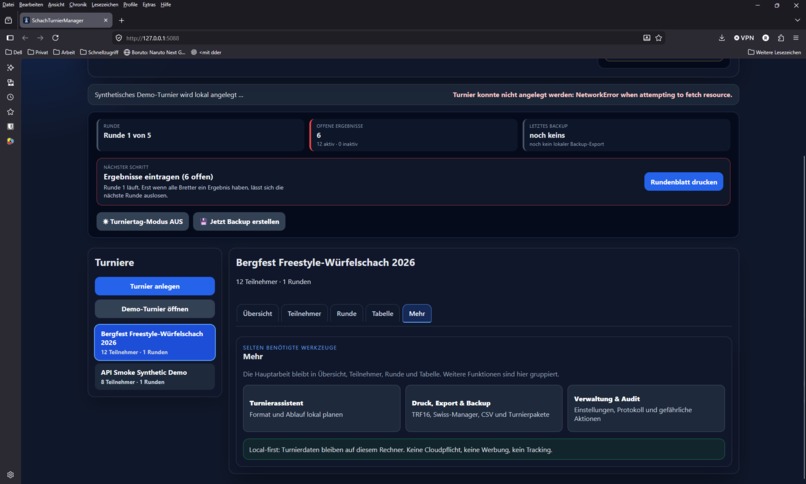806x484 pixels.
Task: Select API Smoke Synthetic Demo tournament
Action: [x=155, y=377]
